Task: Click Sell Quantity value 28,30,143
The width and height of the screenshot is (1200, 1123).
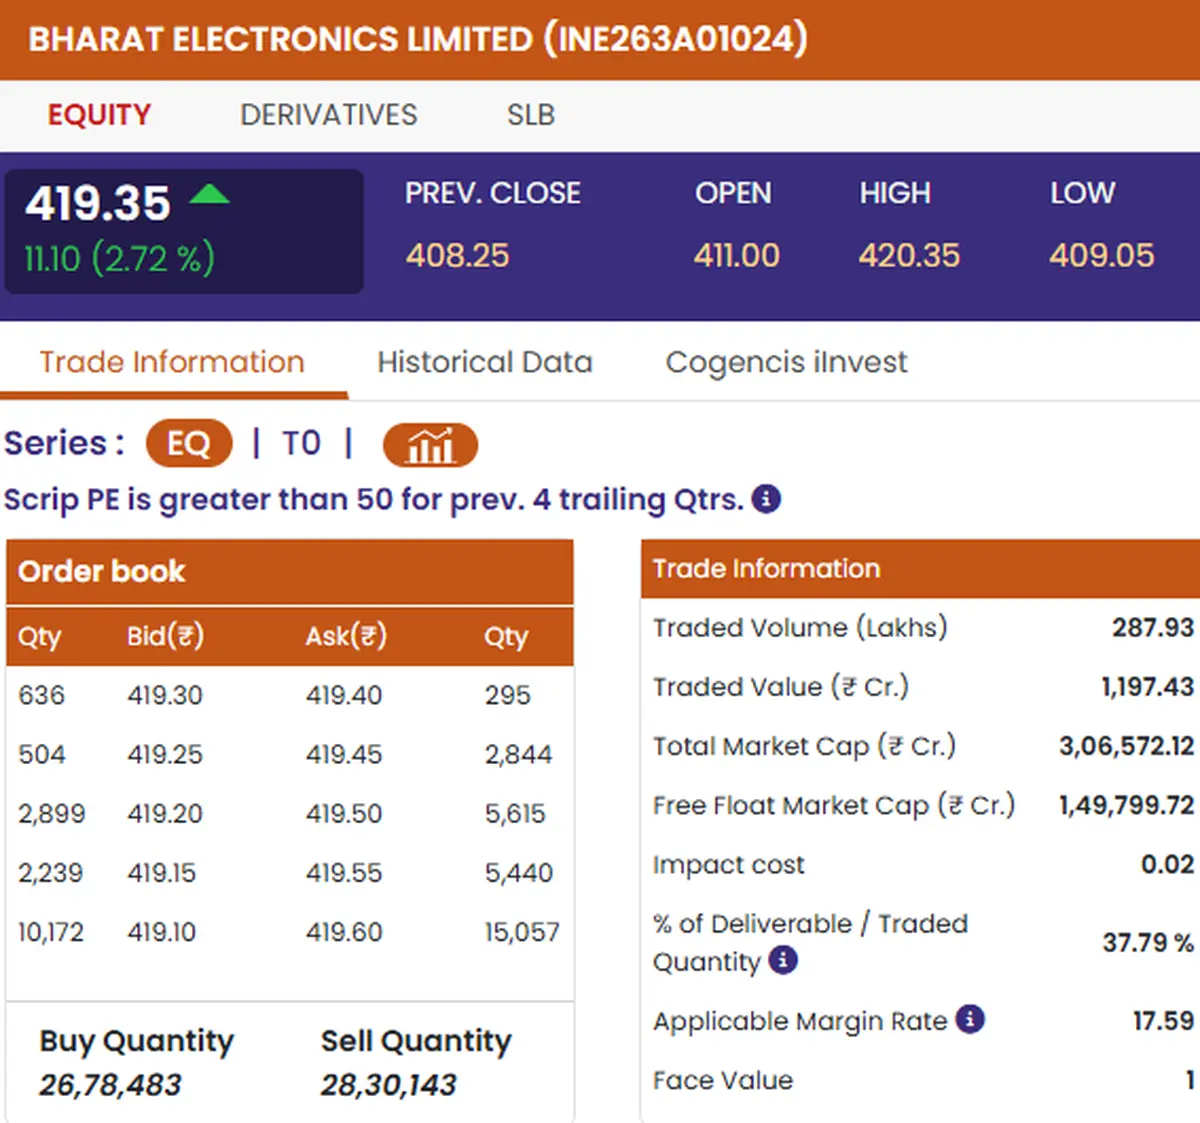Action: point(389,1084)
